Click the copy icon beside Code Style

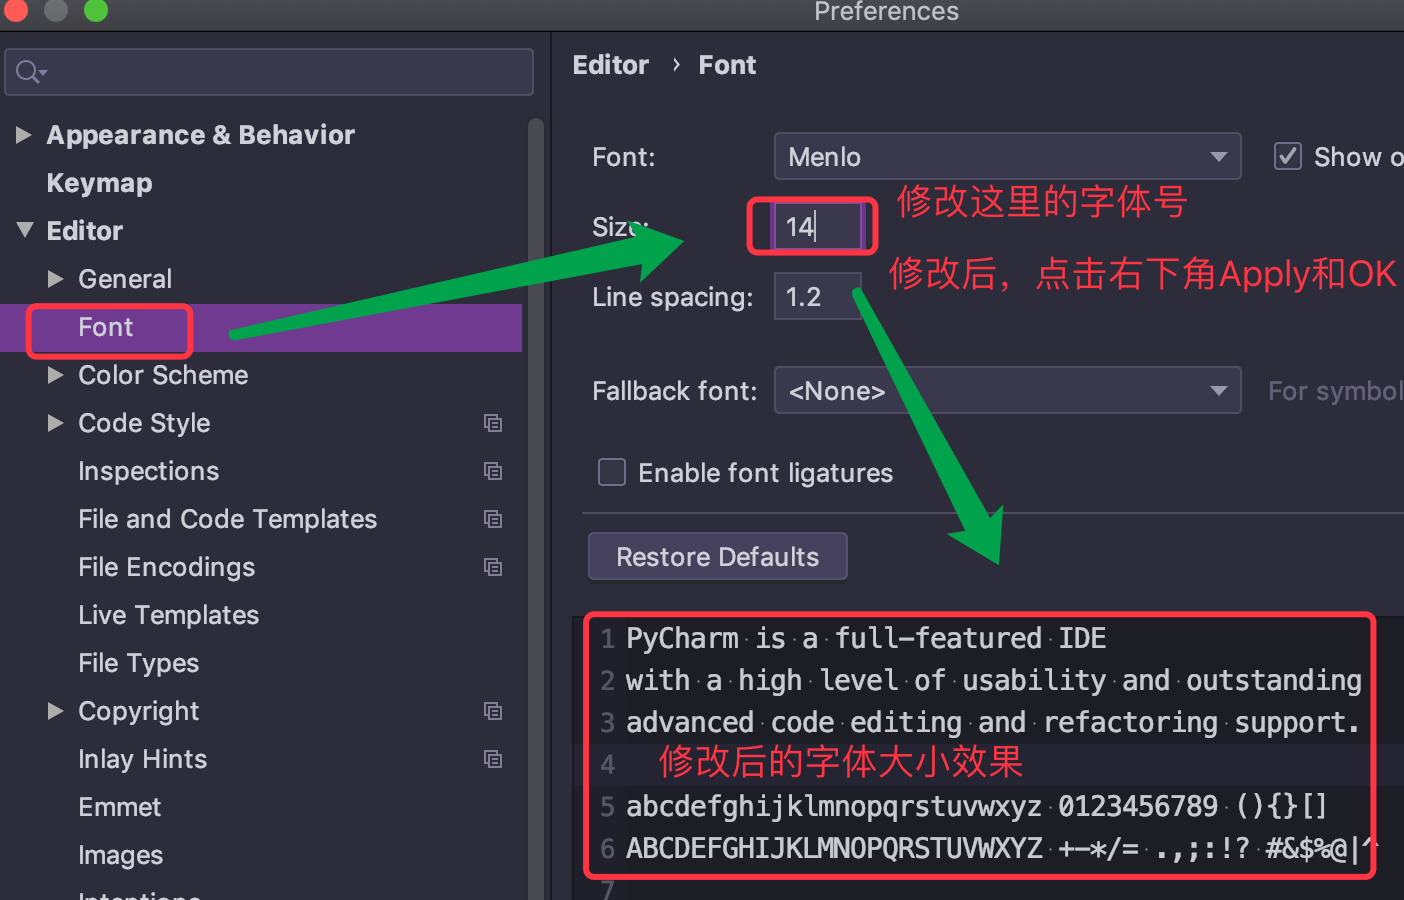pyautogui.click(x=493, y=423)
